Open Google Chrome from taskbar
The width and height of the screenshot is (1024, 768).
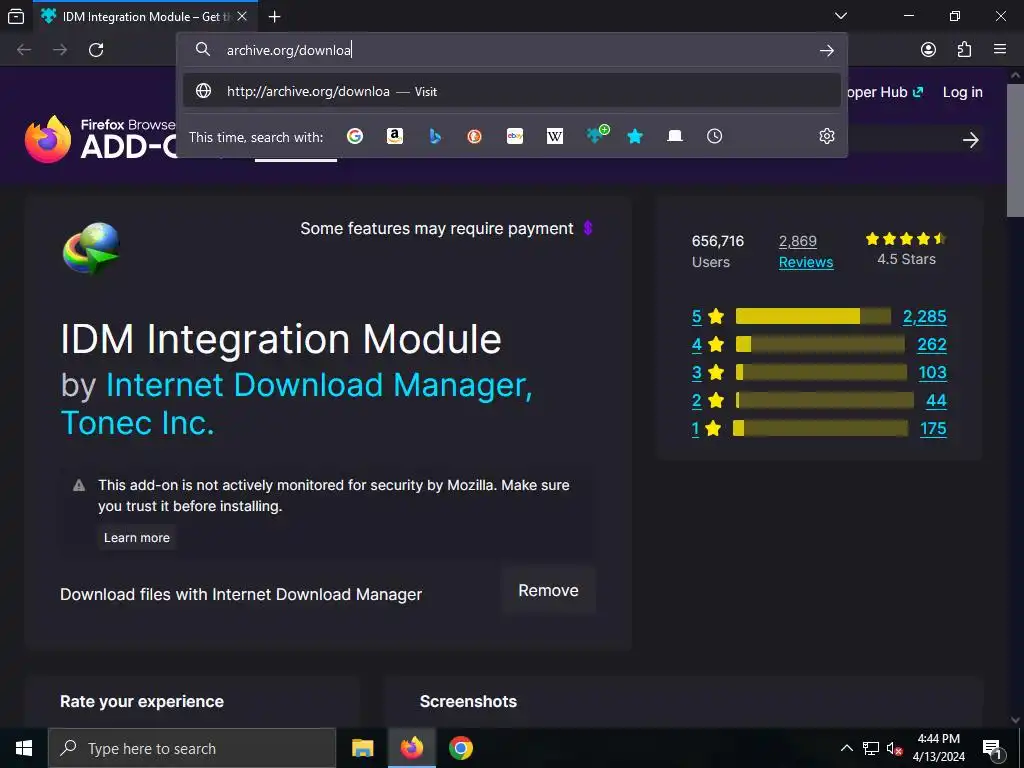pos(460,748)
